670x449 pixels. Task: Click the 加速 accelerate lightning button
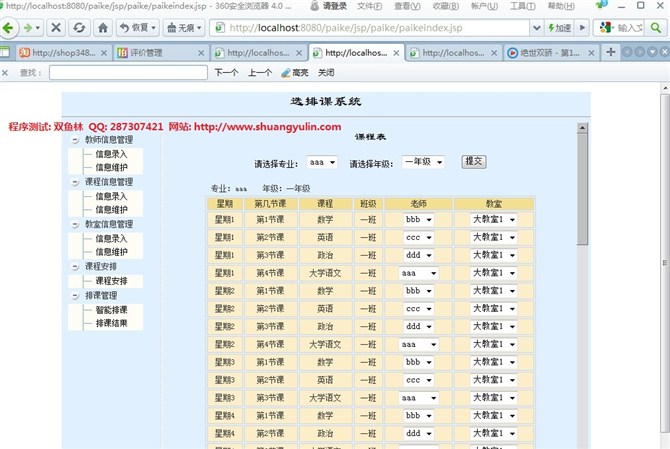pyautogui.click(x=559, y=28)
